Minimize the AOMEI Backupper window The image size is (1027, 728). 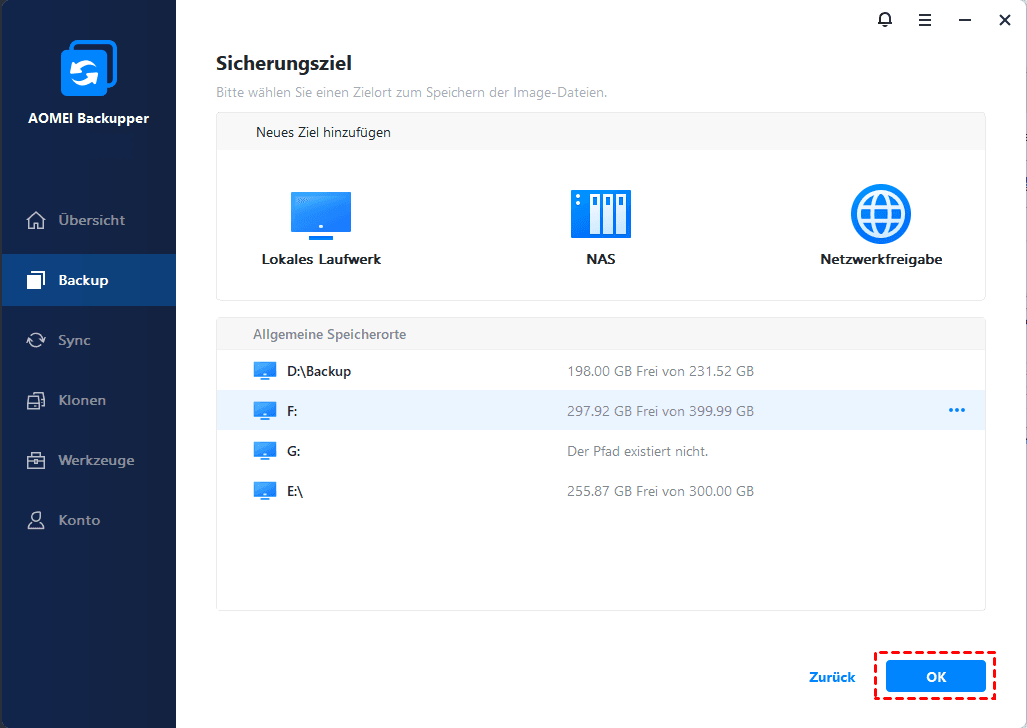pos(965,20)
